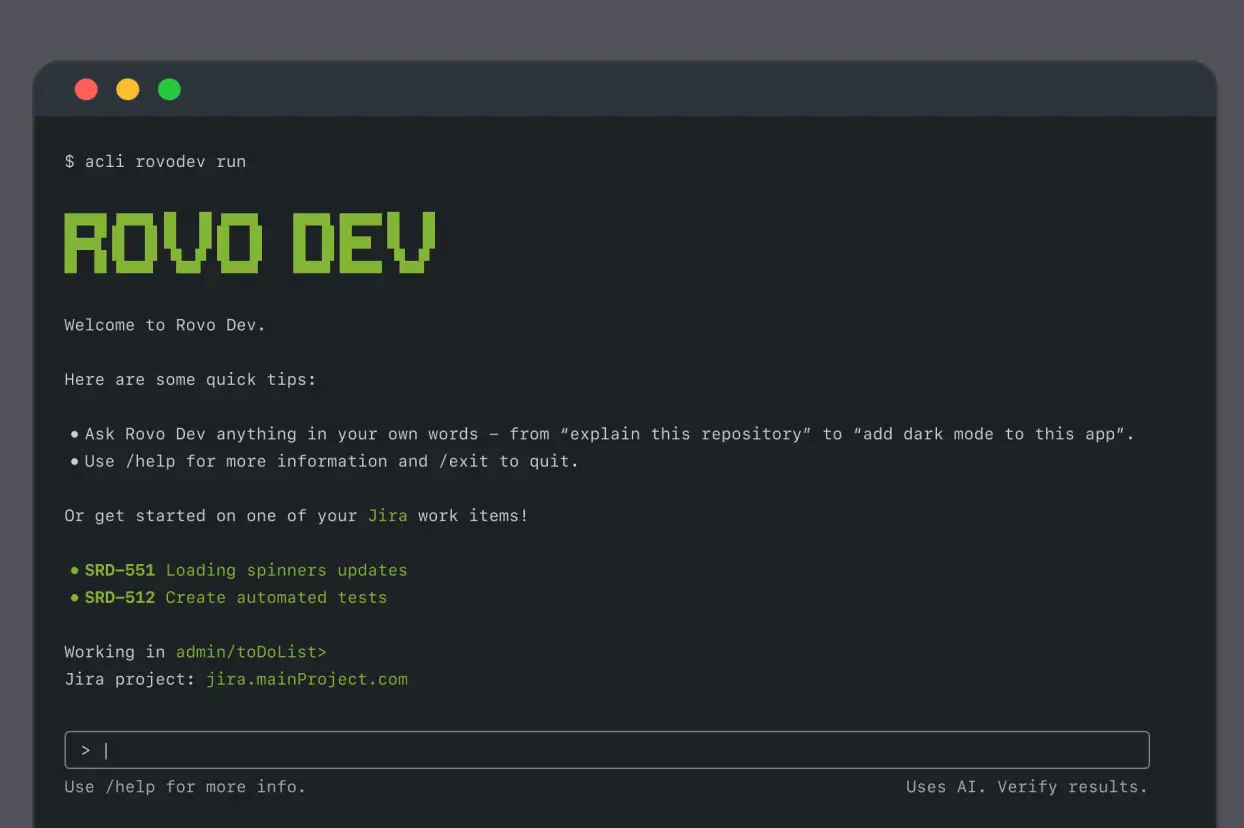Select "Loading spinners updates" work item title
This screenshot has width=1244, height=828.
tap(286, 570)
